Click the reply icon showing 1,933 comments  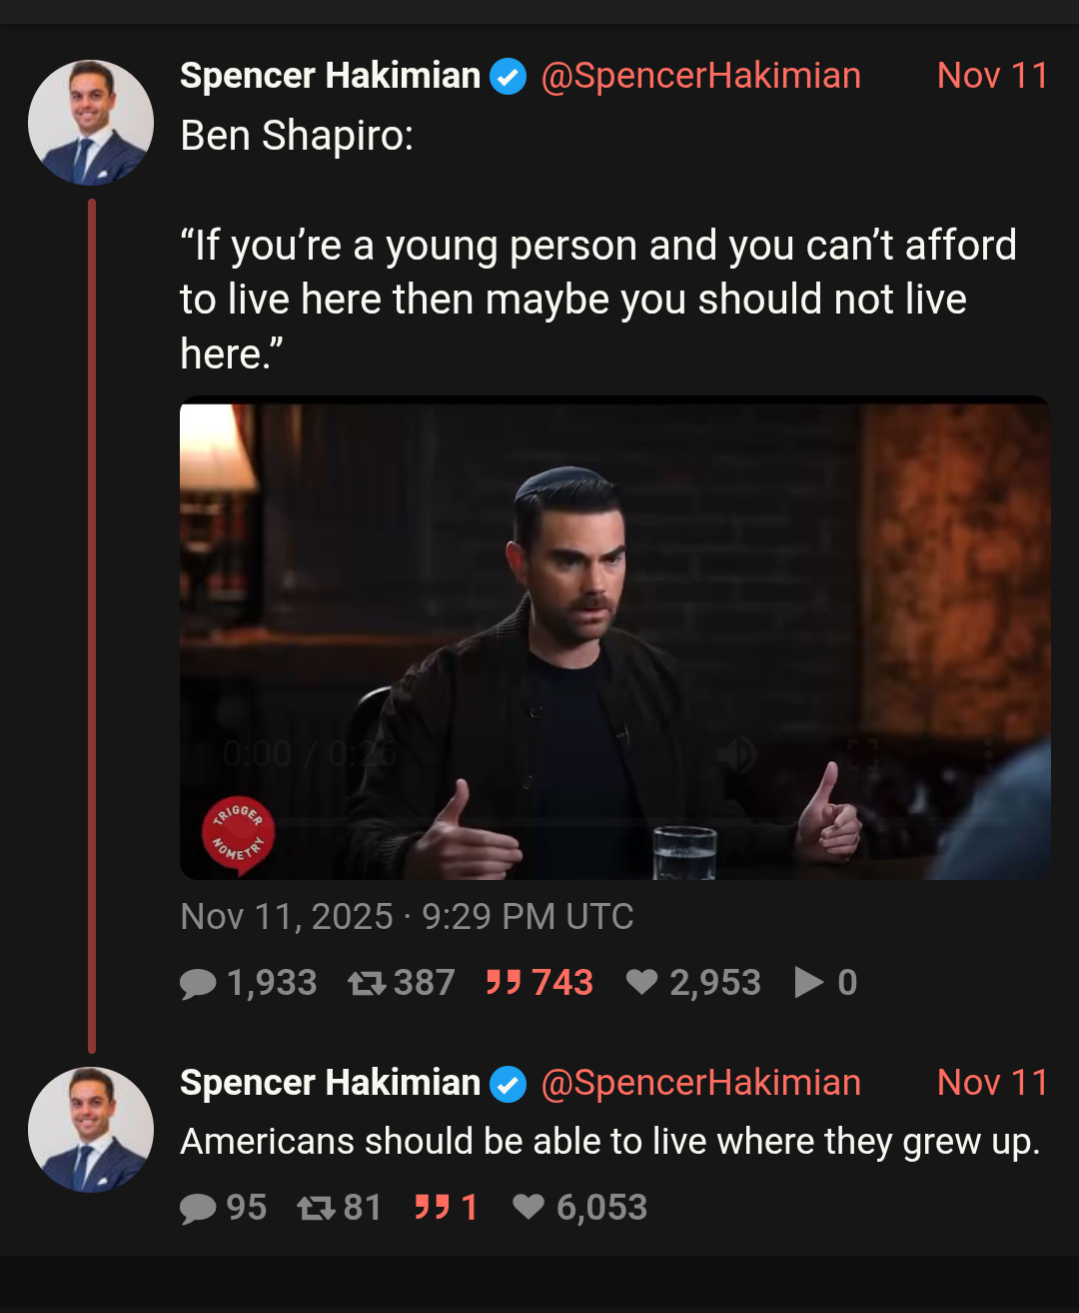point(198,984)
